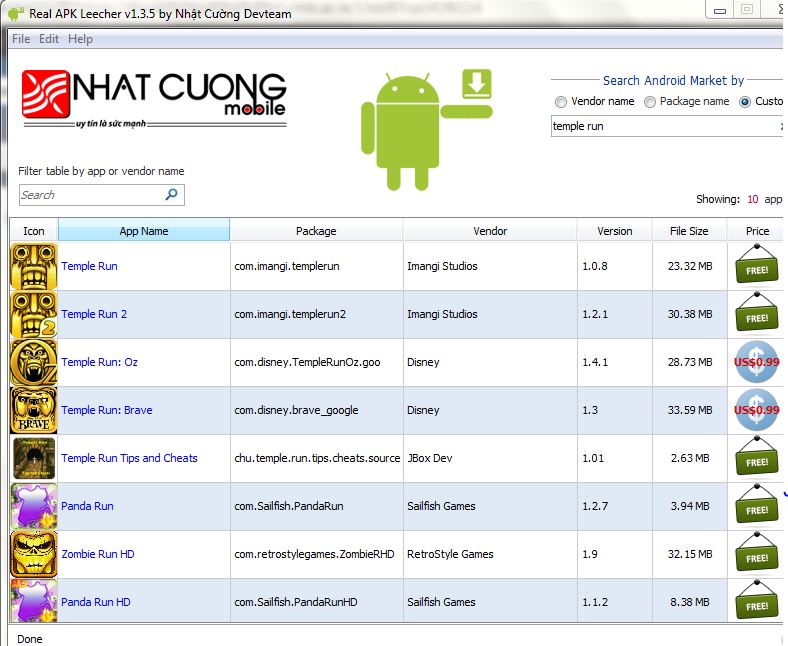Select the Vendor name radio button
This screenshot has height=646, width=788.
pyautogui.click(x=561, y=102)
